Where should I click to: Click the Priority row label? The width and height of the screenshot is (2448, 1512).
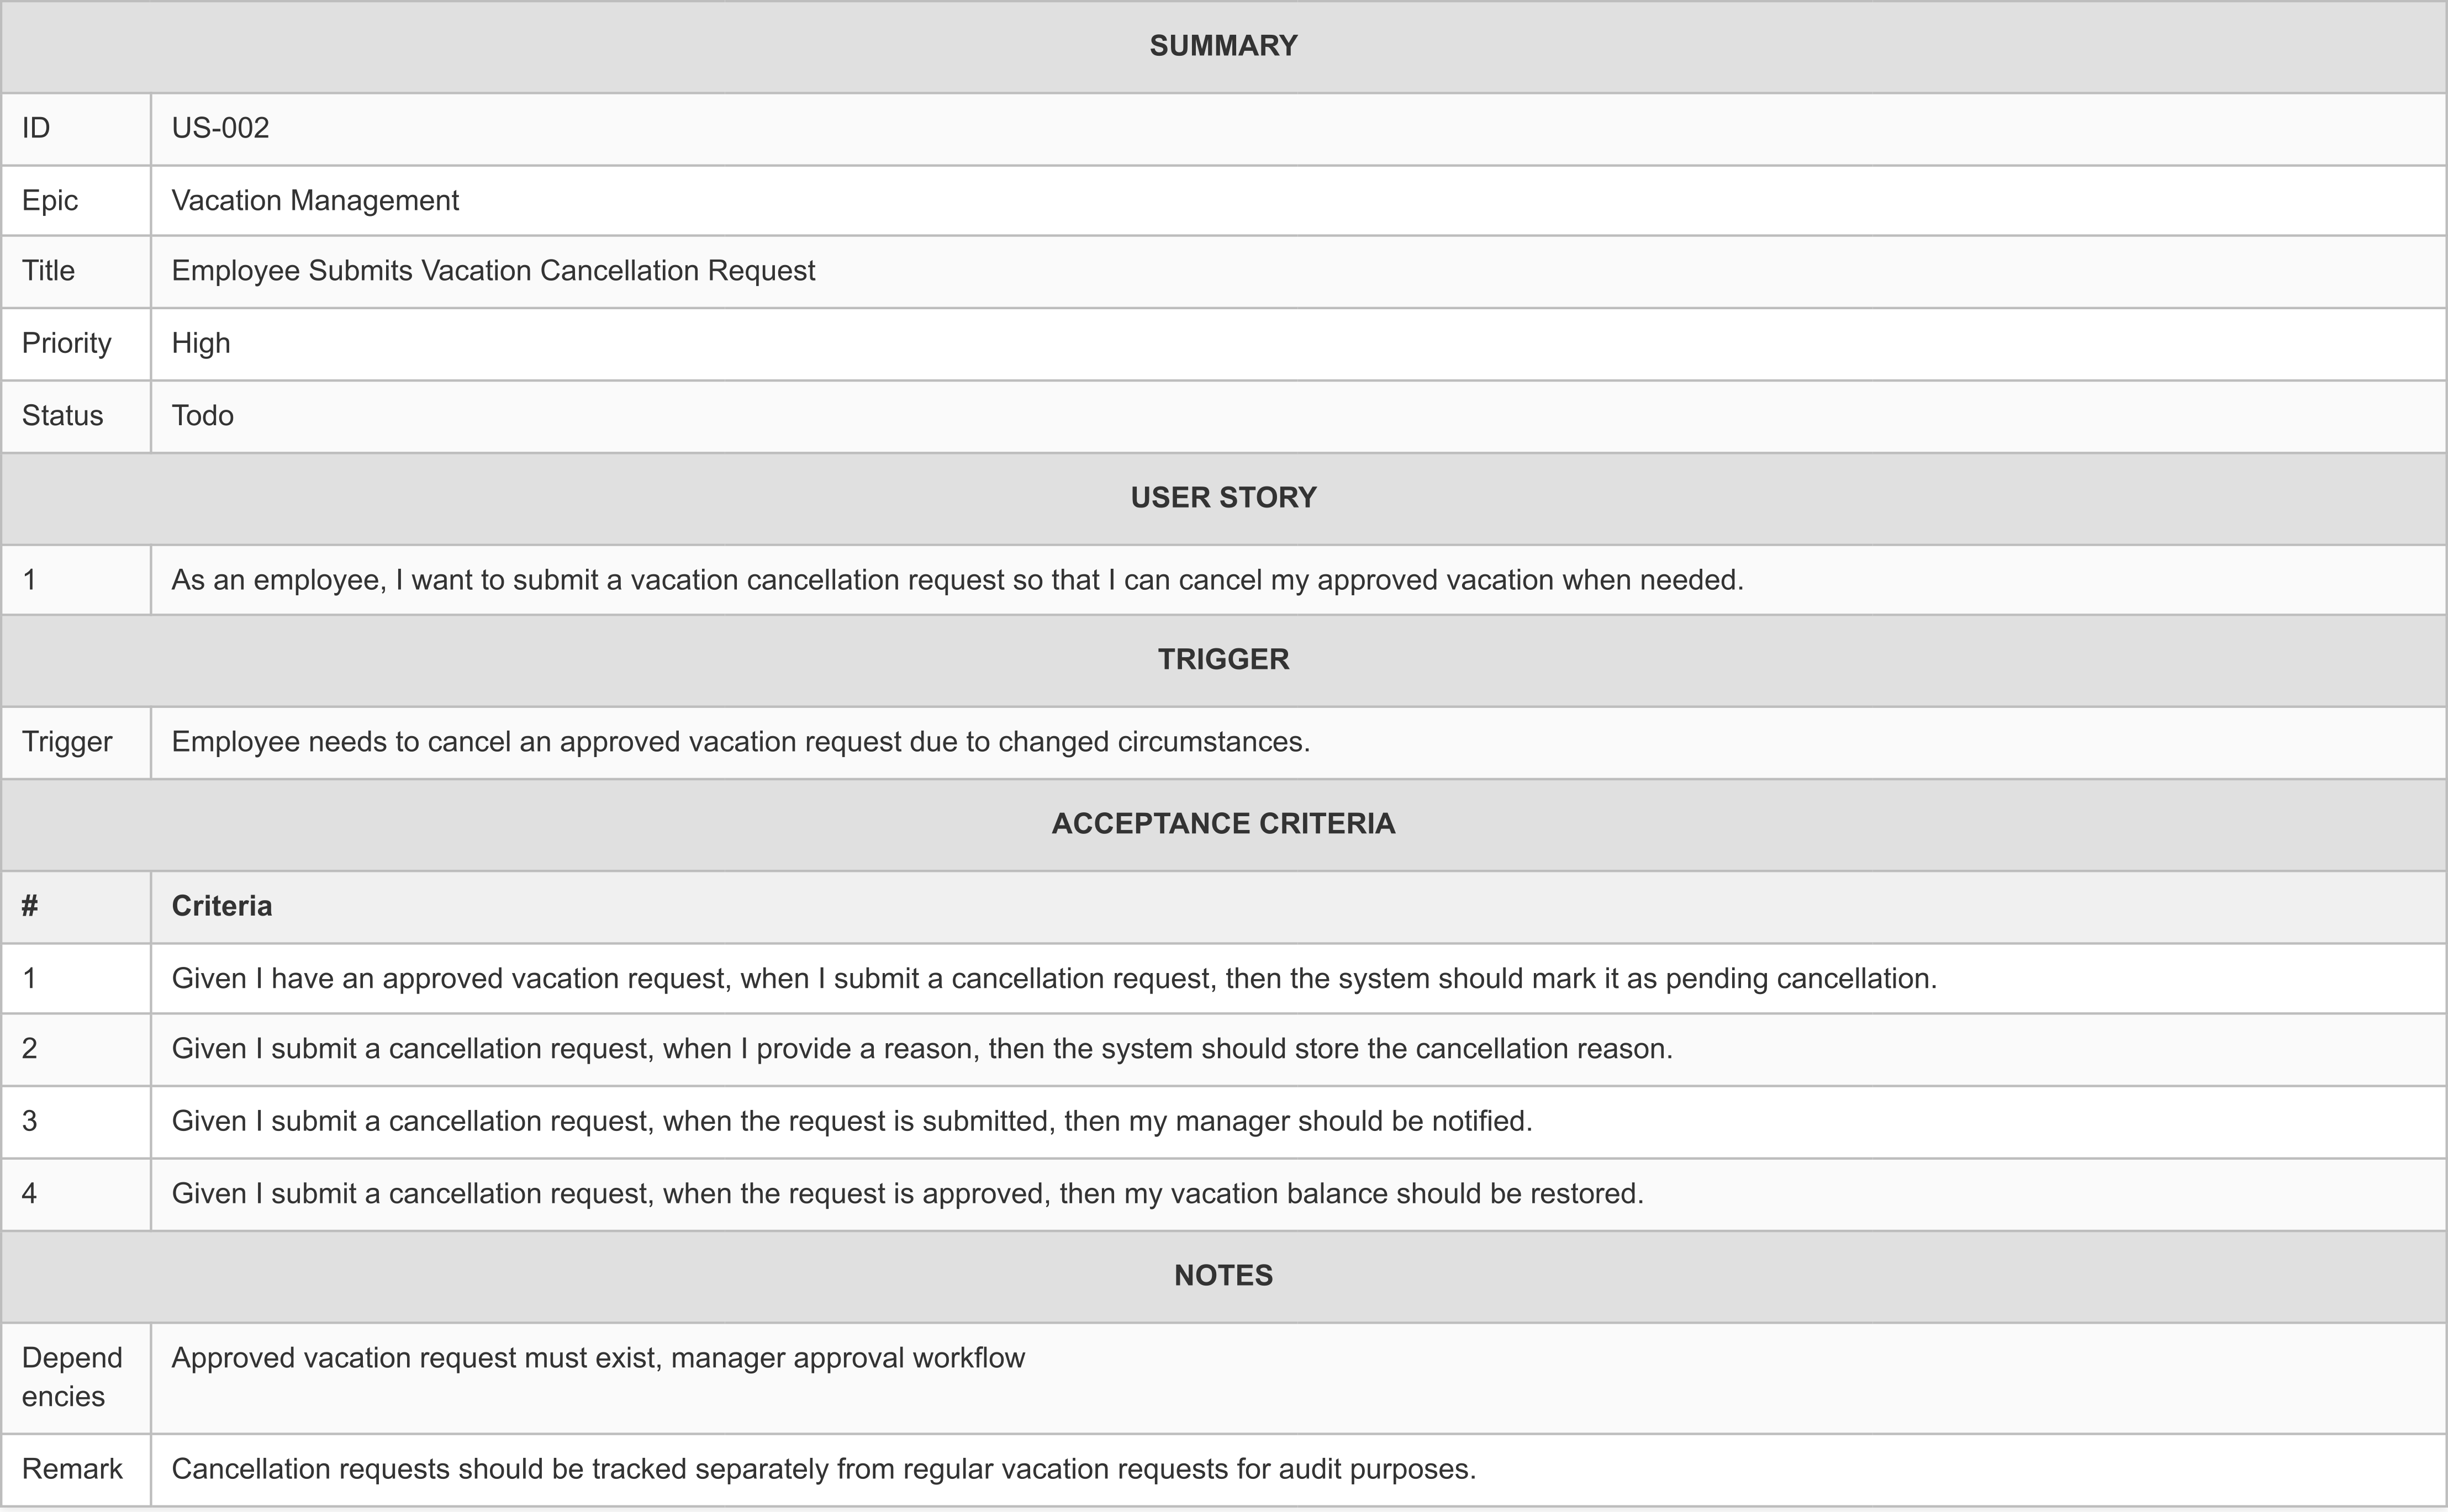(x=67, y=343)
